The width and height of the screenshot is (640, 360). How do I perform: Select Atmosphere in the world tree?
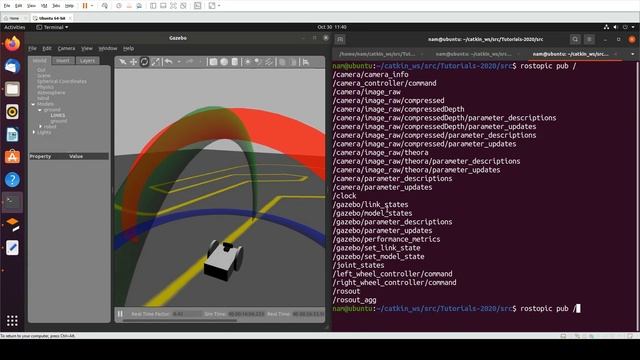click(x=51, y=93)
